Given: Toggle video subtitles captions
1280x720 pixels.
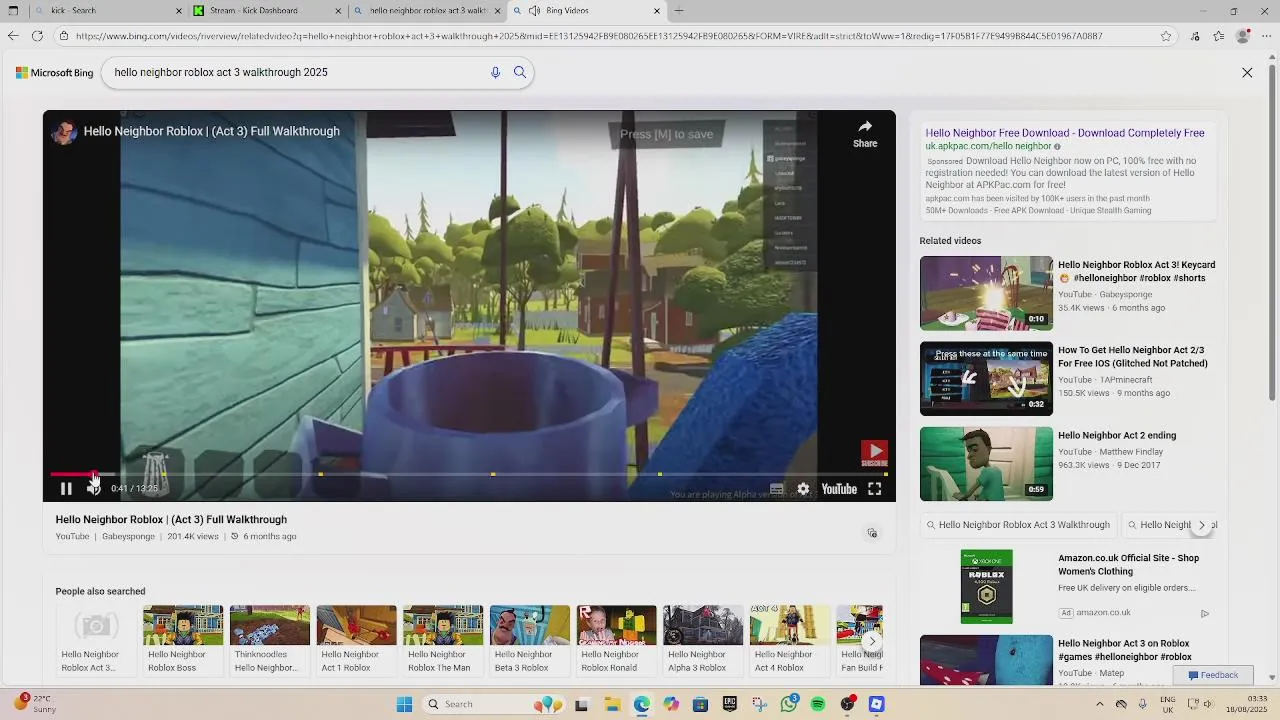Looking at the screenshot, I should tap(777, 489).
